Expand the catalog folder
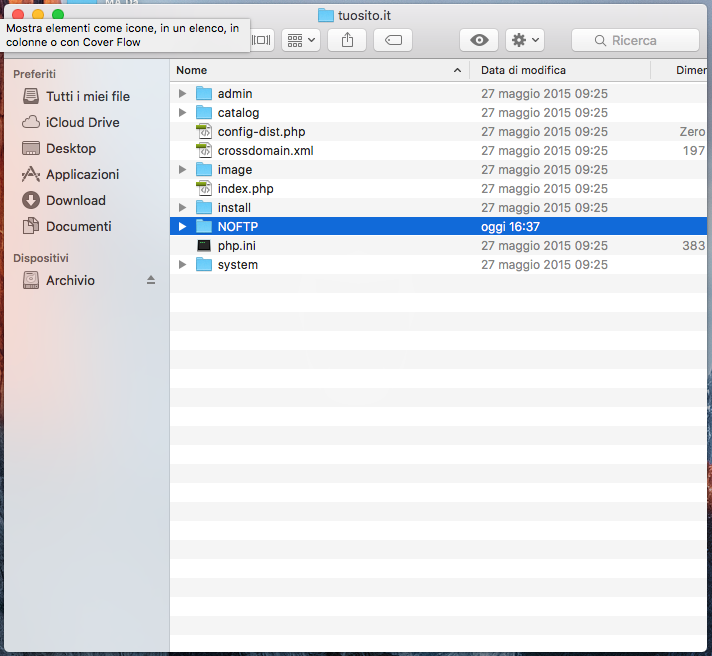 183,113
